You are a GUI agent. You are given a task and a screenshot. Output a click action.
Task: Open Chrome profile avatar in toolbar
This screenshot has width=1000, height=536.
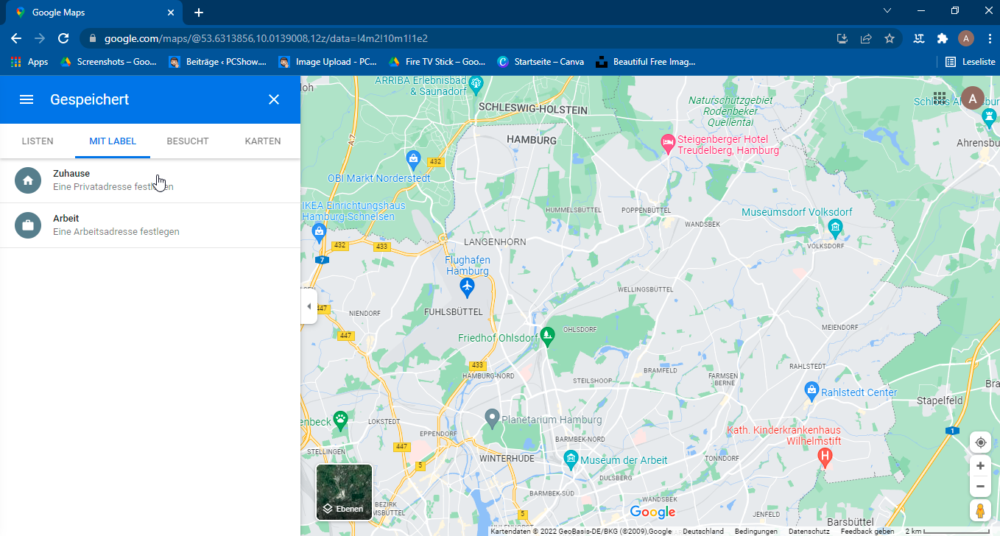click(966, 38)
